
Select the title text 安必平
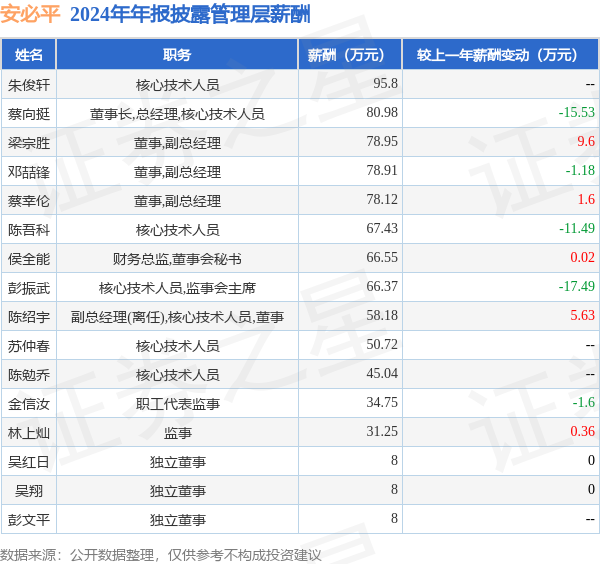[x=30, y=15]
